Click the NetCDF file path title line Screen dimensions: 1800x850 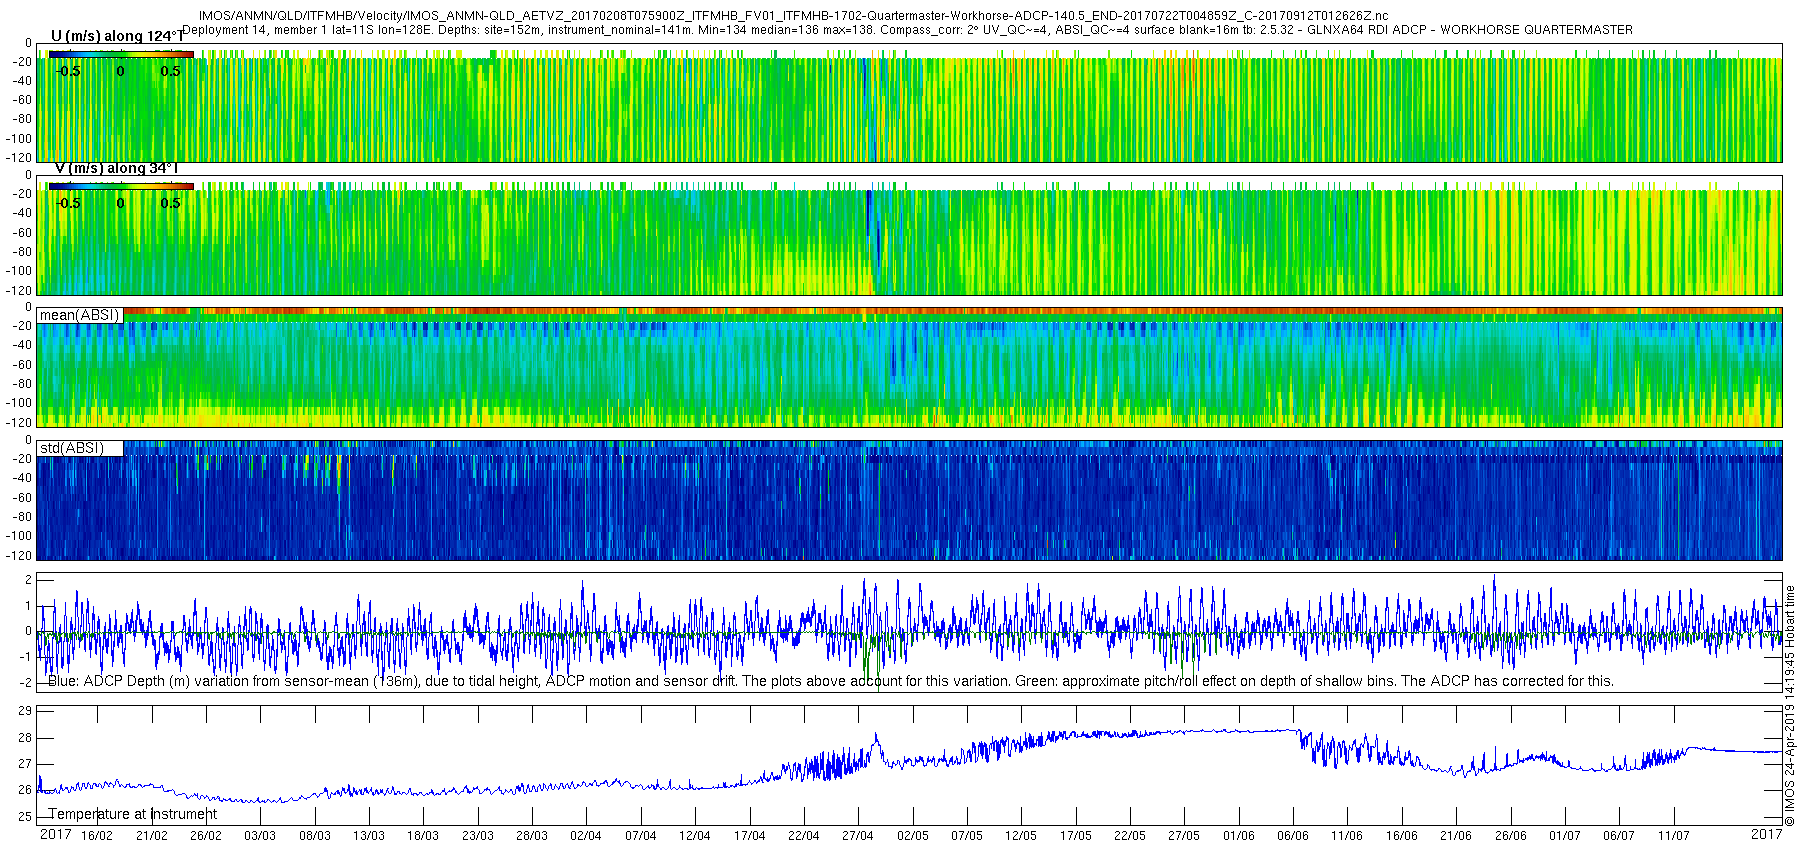(793, 16)
